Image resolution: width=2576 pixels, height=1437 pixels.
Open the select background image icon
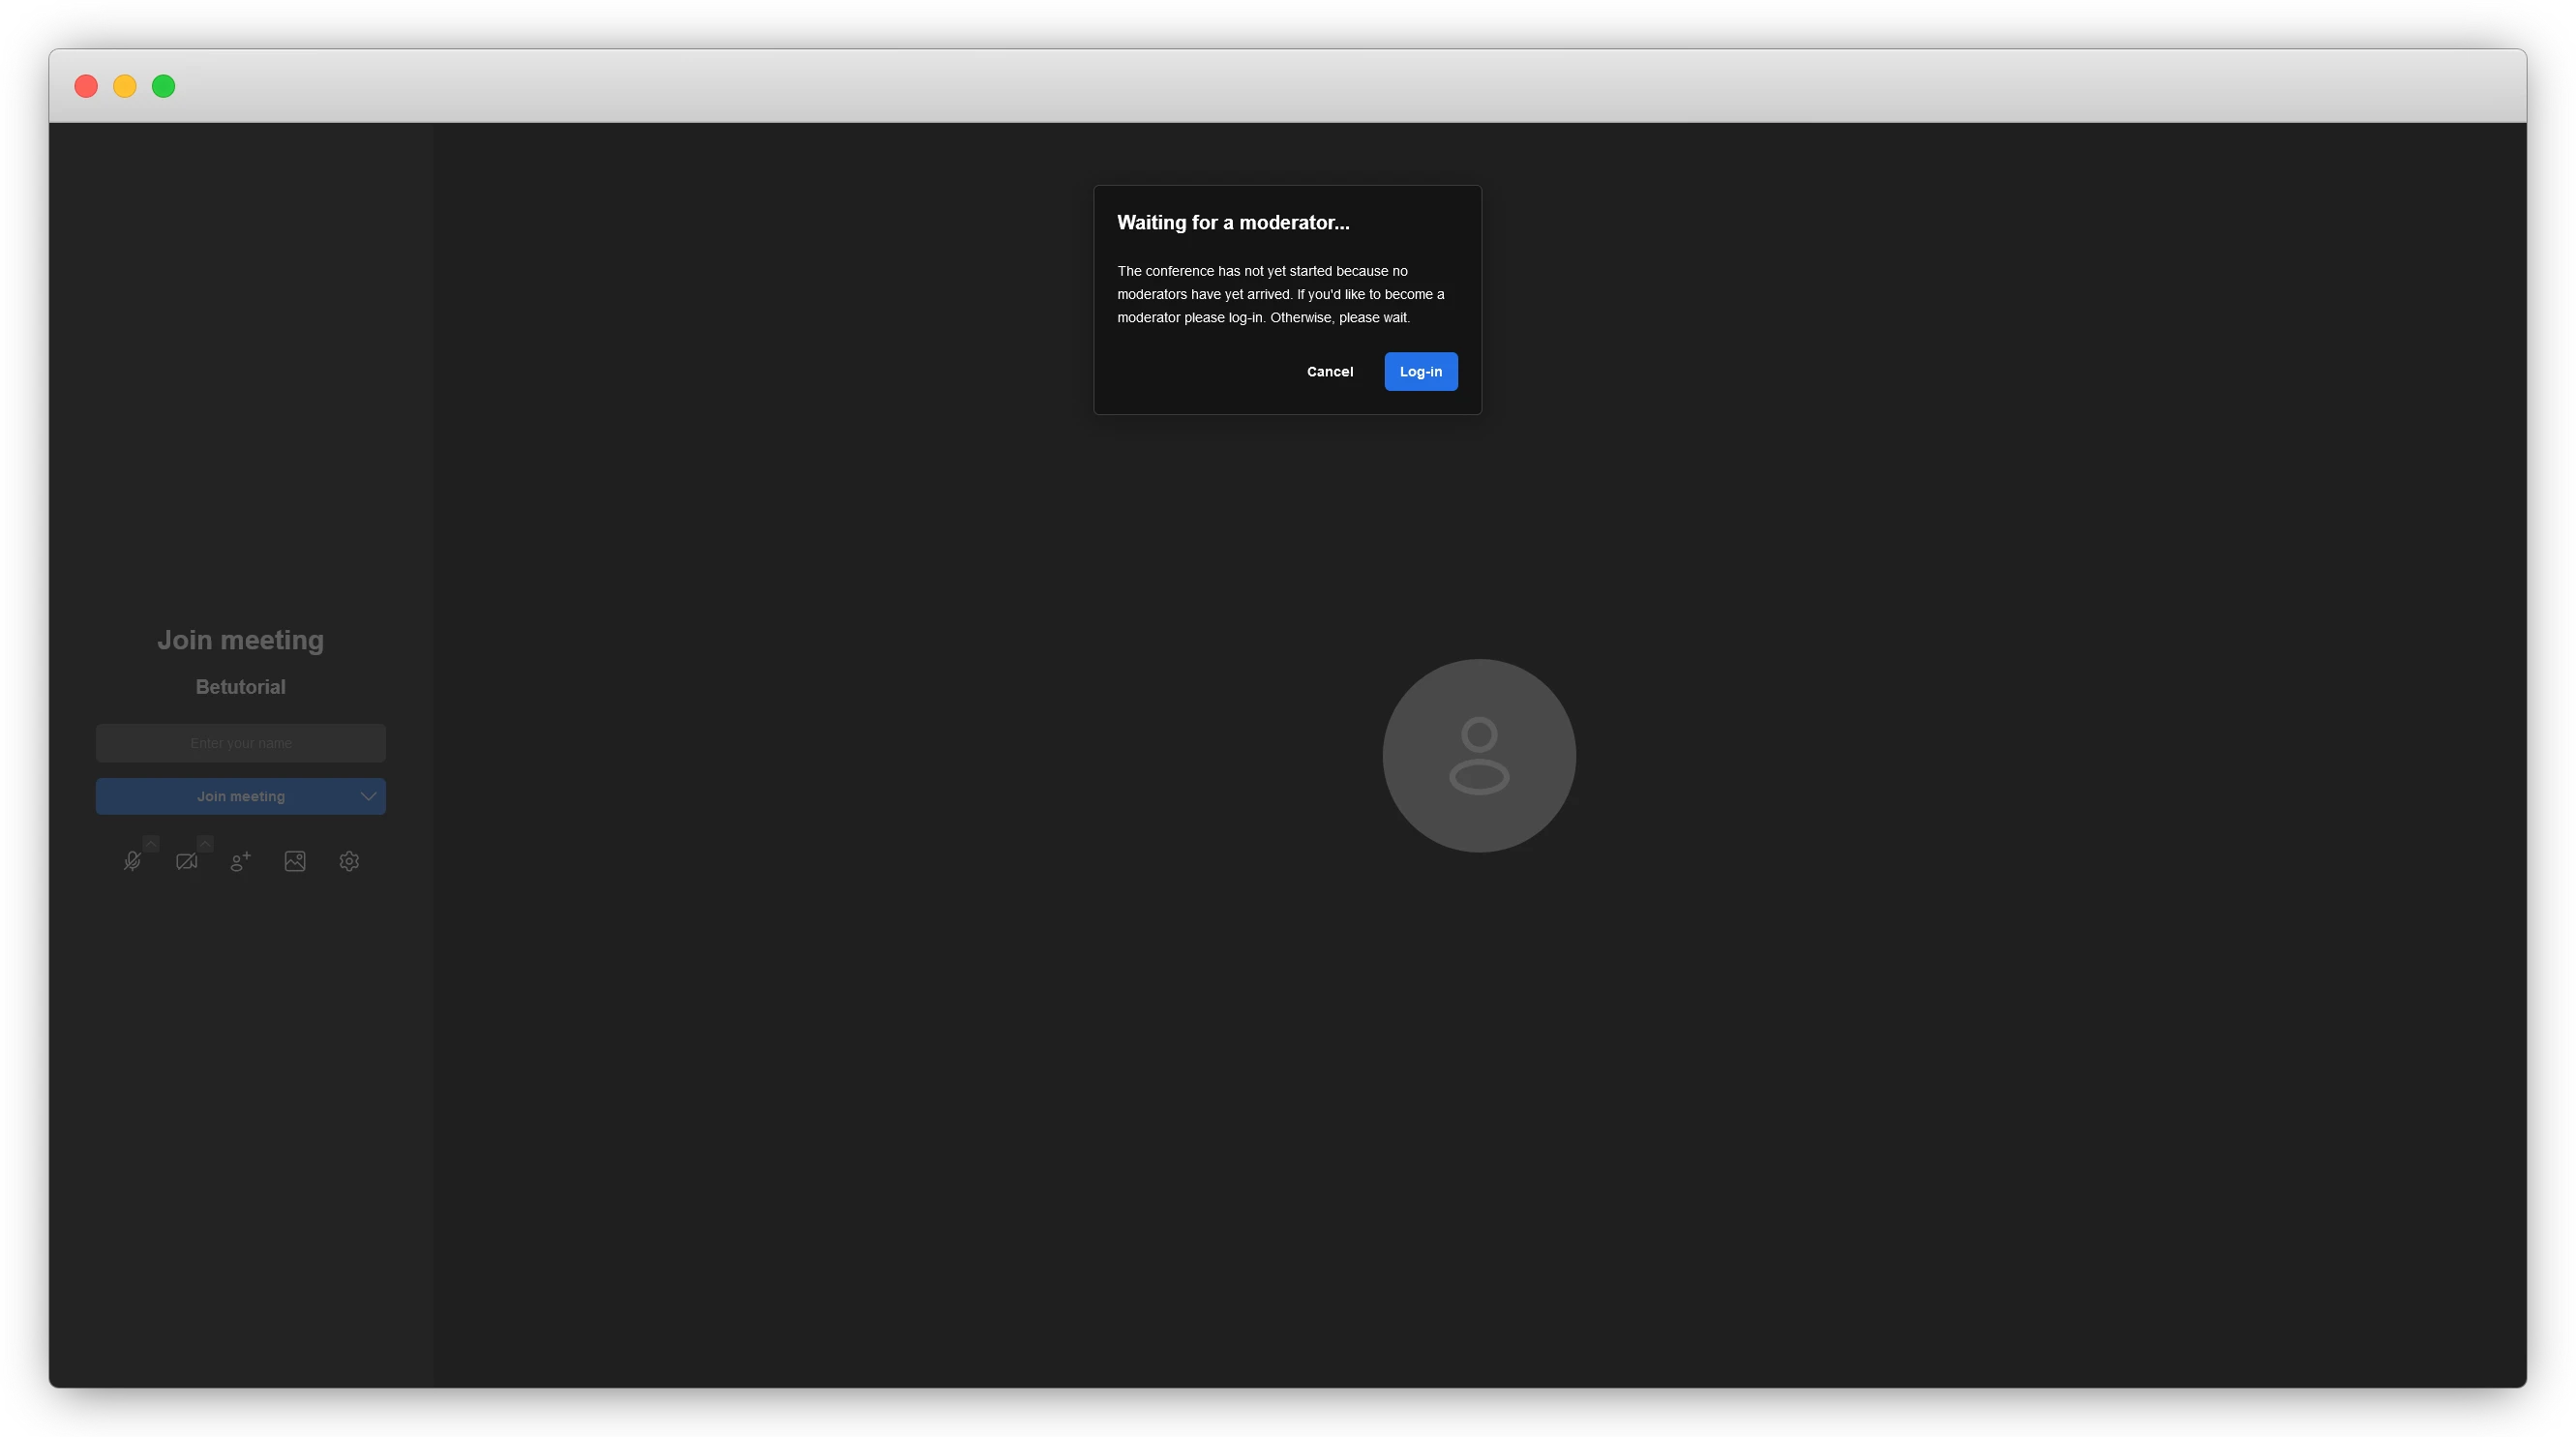295,862
